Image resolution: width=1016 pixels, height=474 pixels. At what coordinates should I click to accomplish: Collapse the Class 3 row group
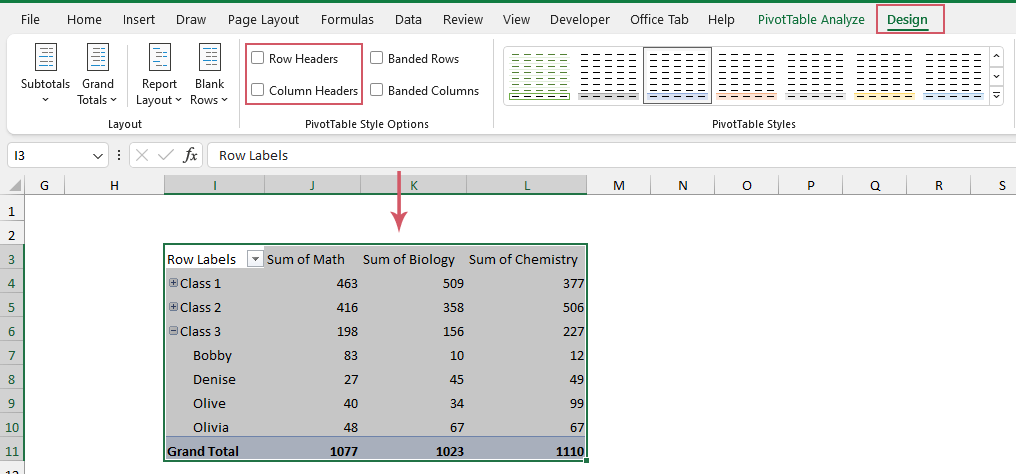pos(174,331)
